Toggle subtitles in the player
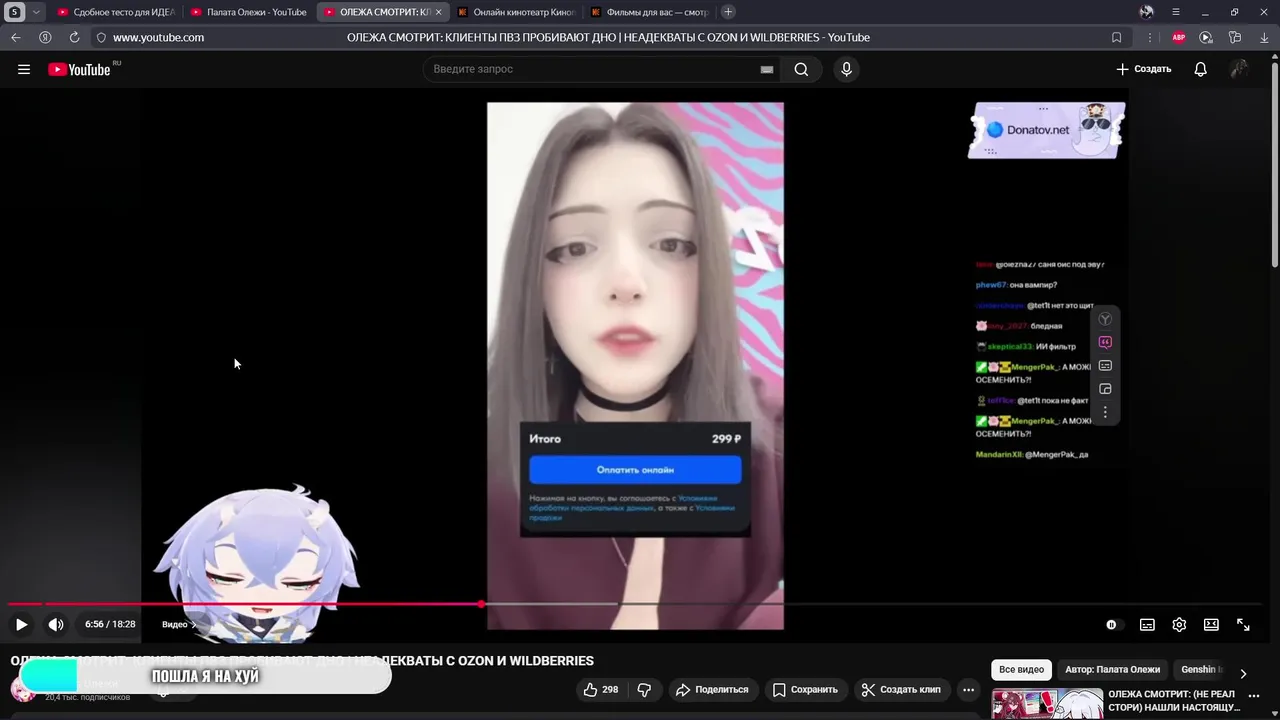Image resolution: width=1280 pixels, height=720 pixels. point(1147,624)
